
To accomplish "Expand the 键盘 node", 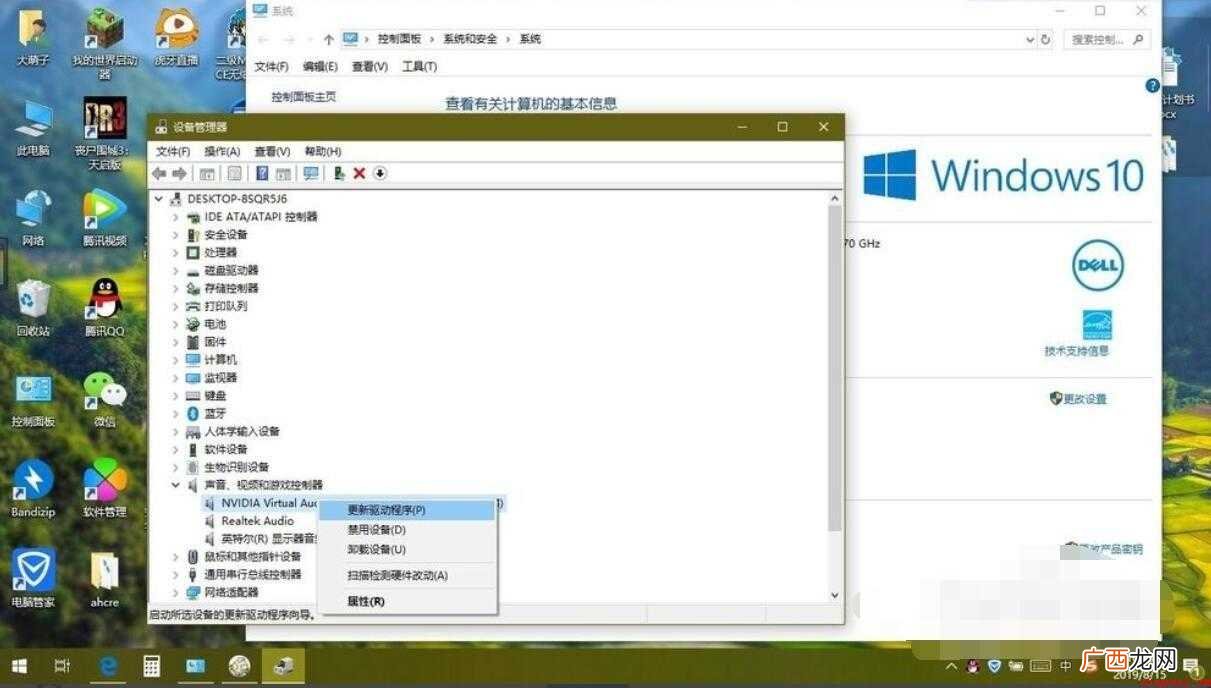I will pos(175,396).
